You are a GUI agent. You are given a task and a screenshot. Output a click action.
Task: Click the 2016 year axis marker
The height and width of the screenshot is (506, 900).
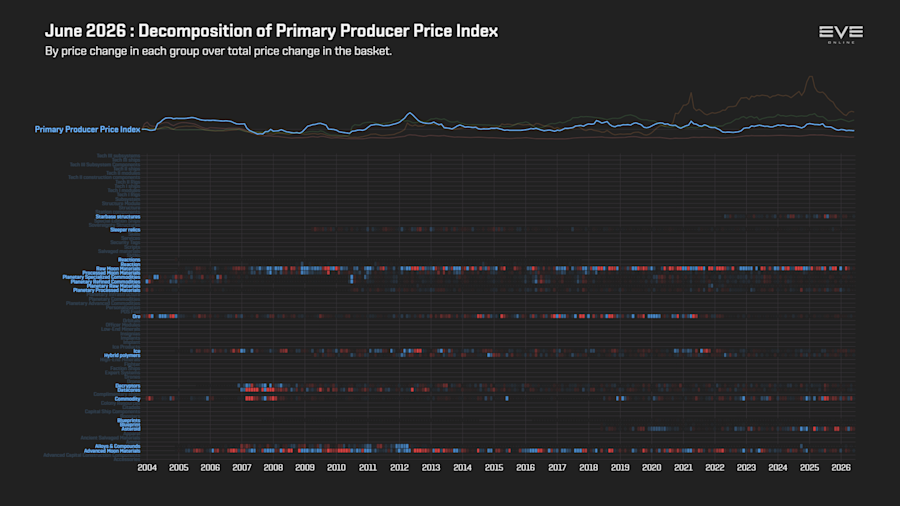[x=525, y=468]
